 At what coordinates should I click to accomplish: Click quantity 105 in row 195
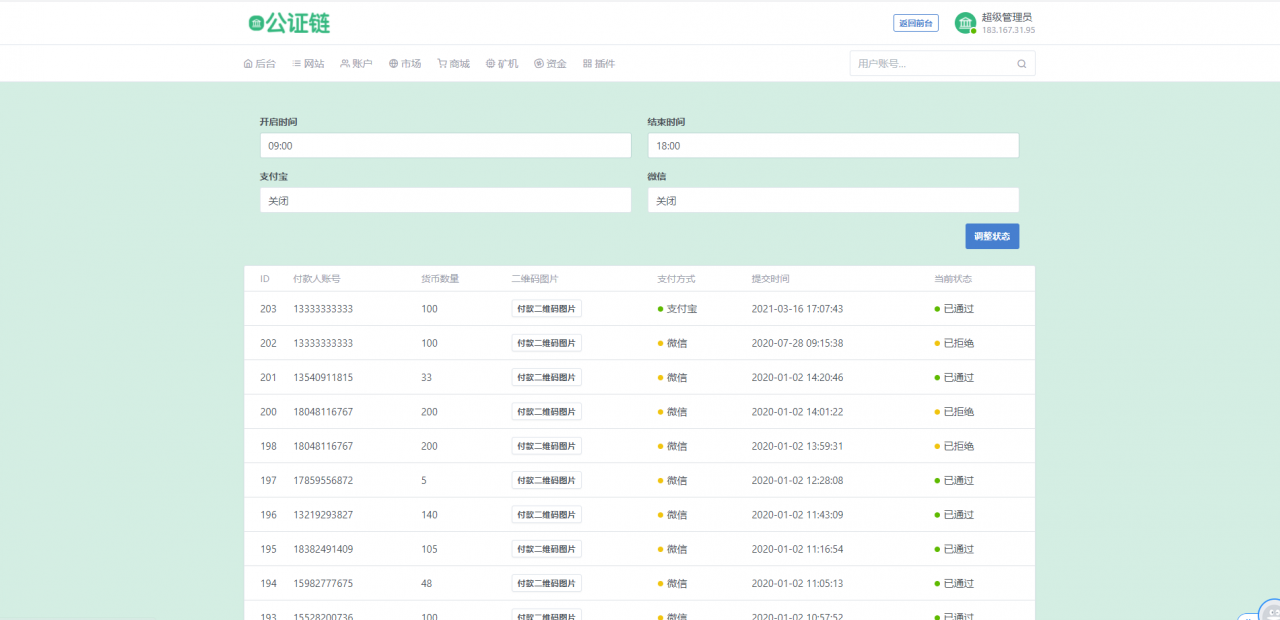[429, 549]
